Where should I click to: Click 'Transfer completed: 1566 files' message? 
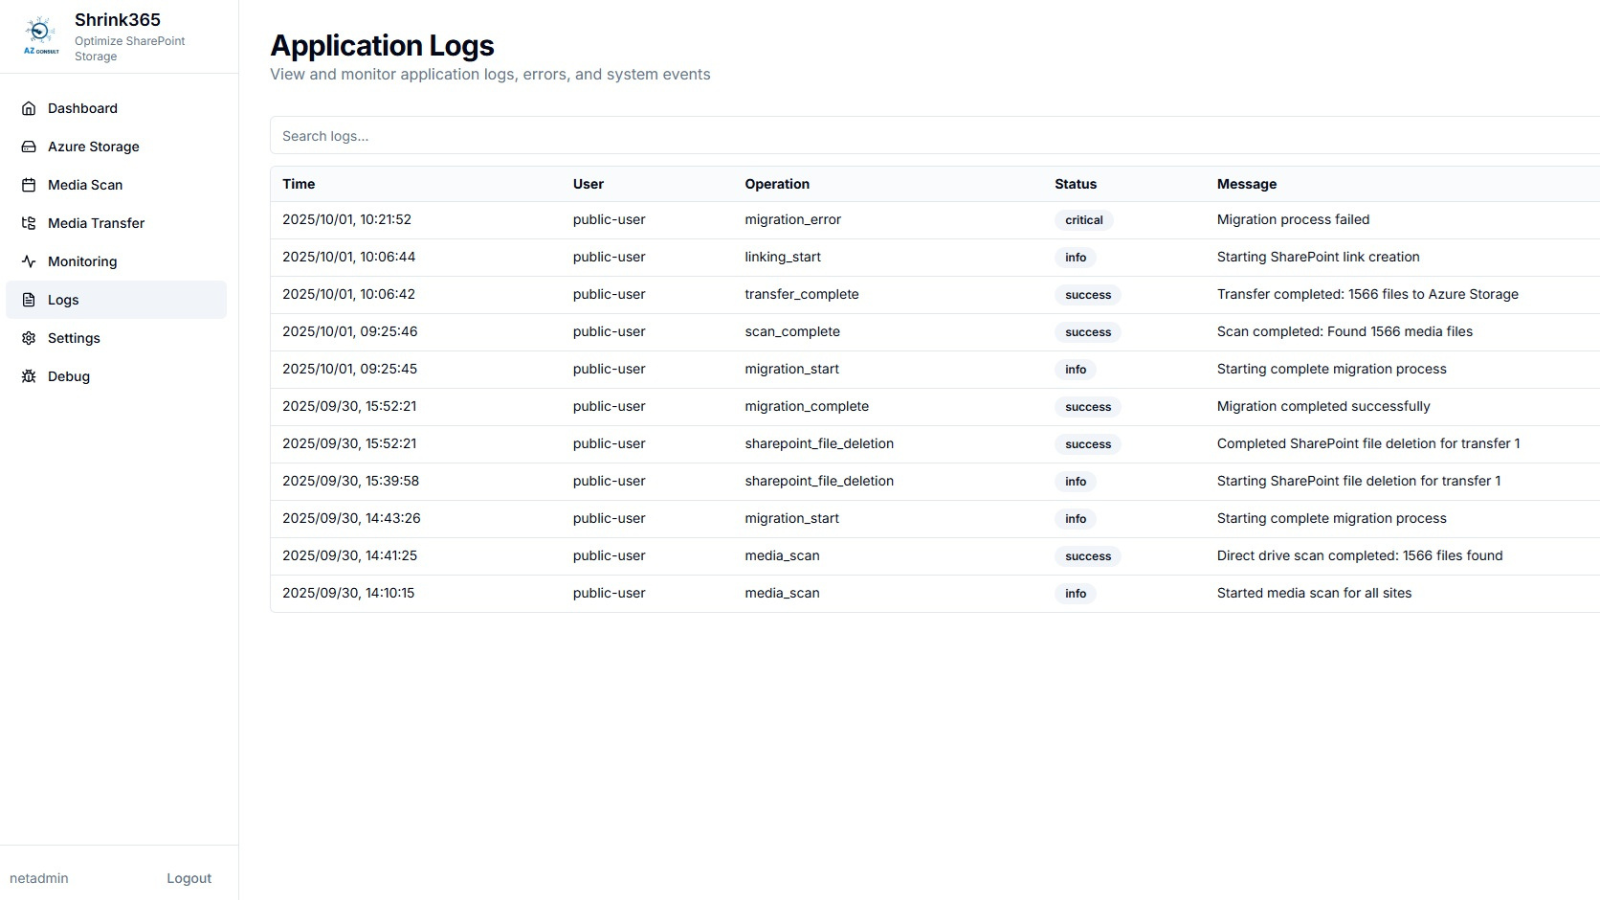click(x=1368, y=294)
